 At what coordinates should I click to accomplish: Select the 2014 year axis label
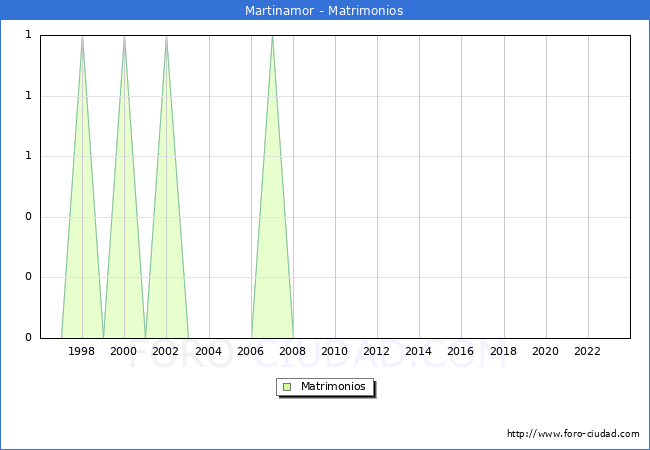pyautogui.click(x=418, y=351)
